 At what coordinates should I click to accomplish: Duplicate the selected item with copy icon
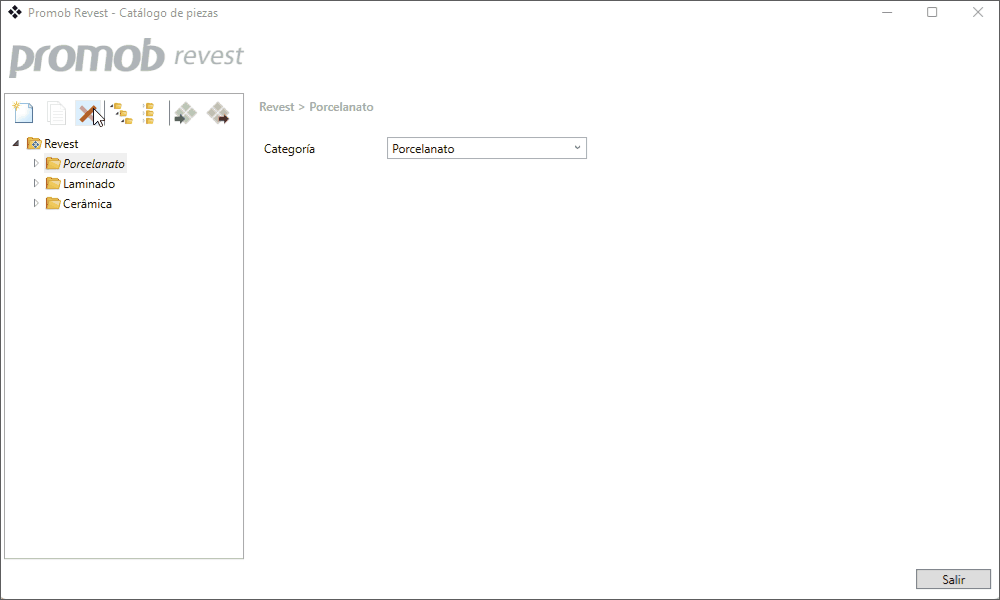(57, 113)
